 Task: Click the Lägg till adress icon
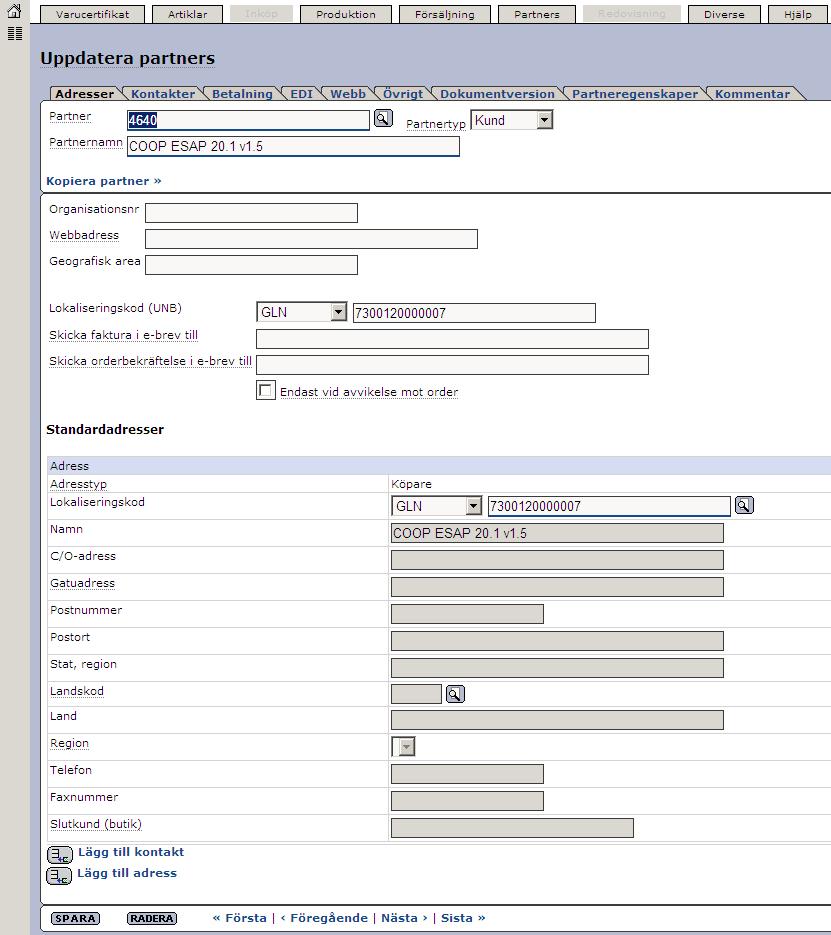click(x=59, y=876)
